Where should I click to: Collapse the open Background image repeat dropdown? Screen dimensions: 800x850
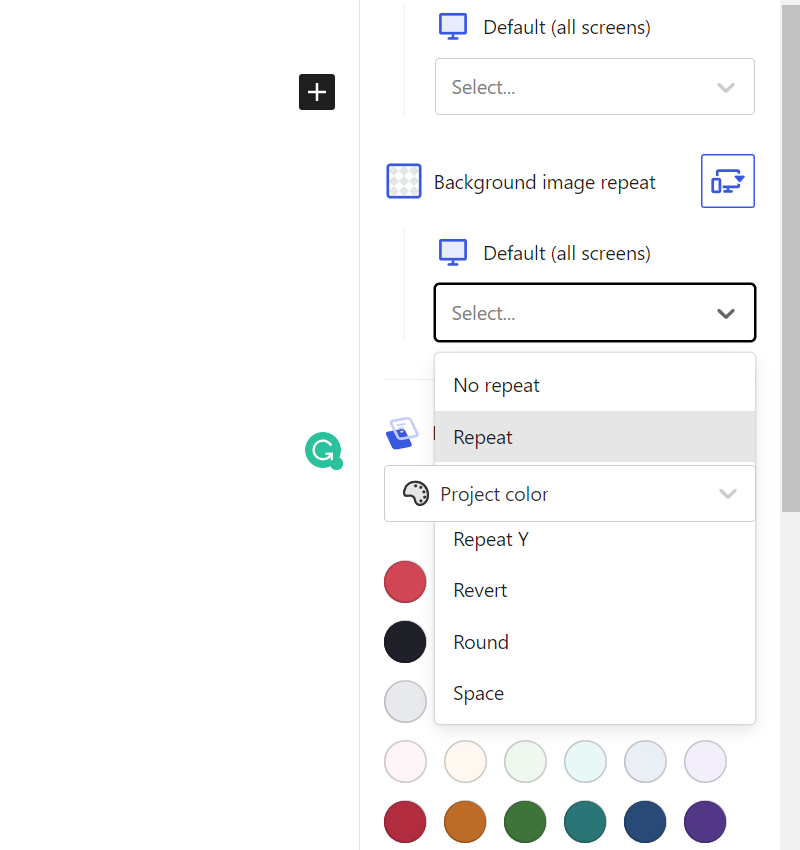tap(725, 313)
